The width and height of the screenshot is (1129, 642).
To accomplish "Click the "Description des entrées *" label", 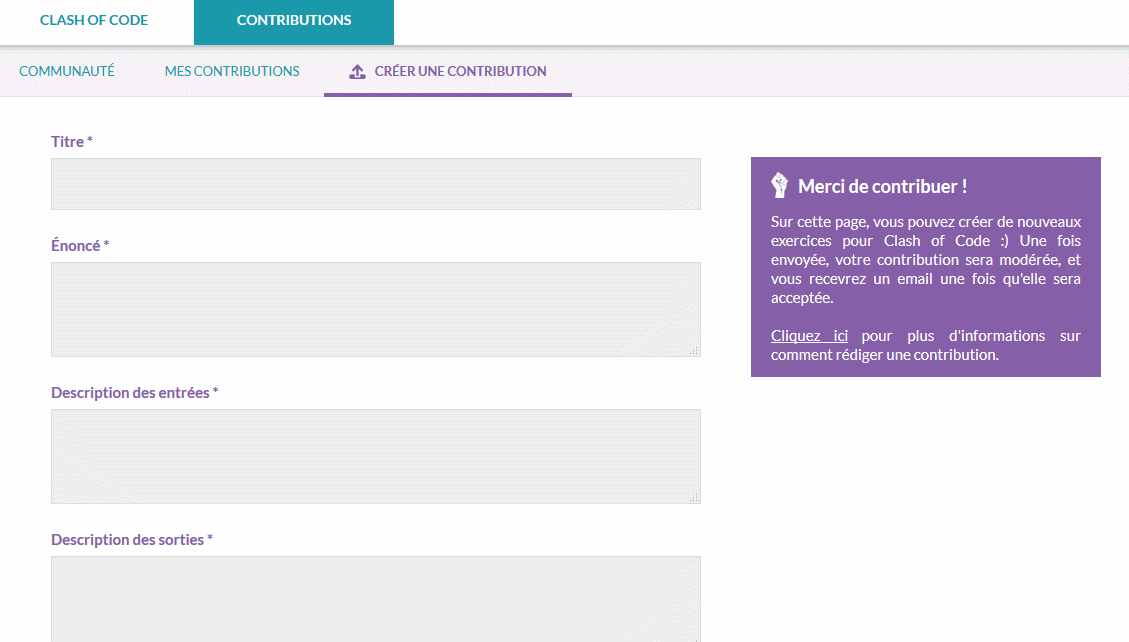I will click(x=134, y=393).
